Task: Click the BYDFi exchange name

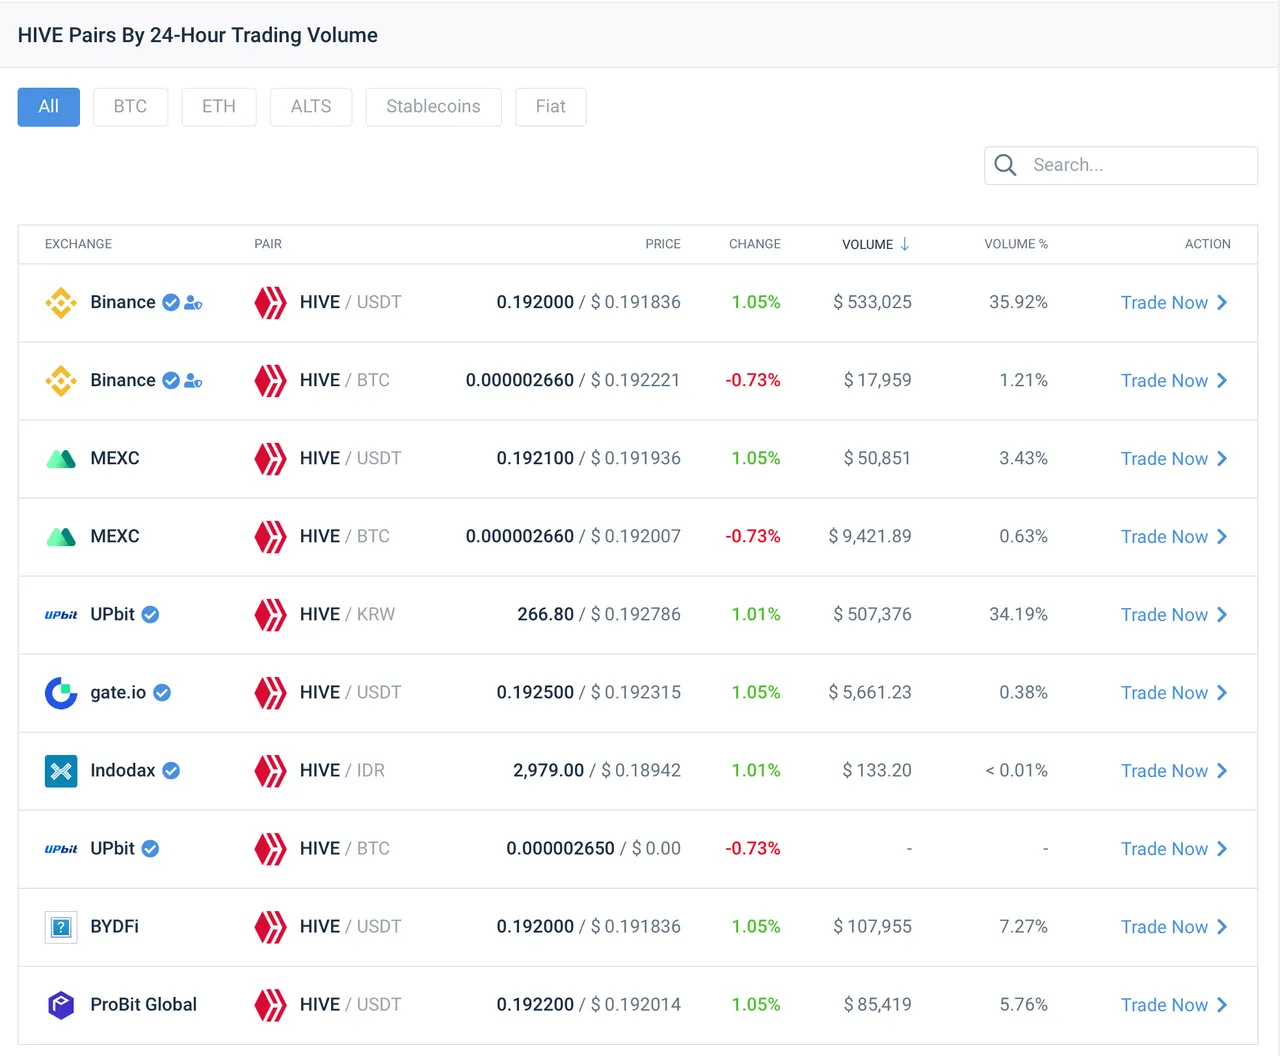Action: click(114, 926)
